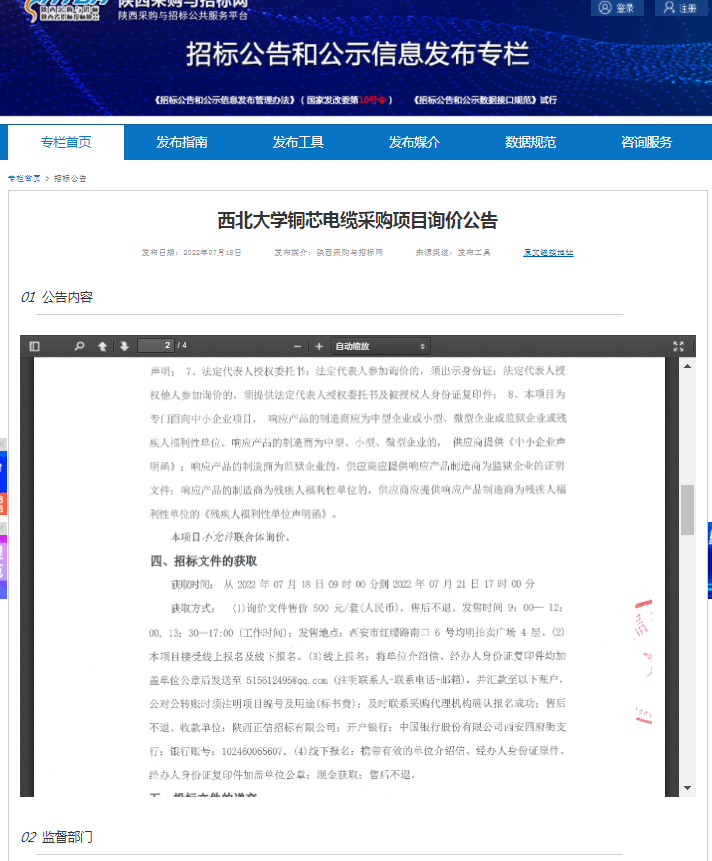Viewport: 712px width, 861px height.
Task: Open the 发布指南 tab
Action: (182, 142)
